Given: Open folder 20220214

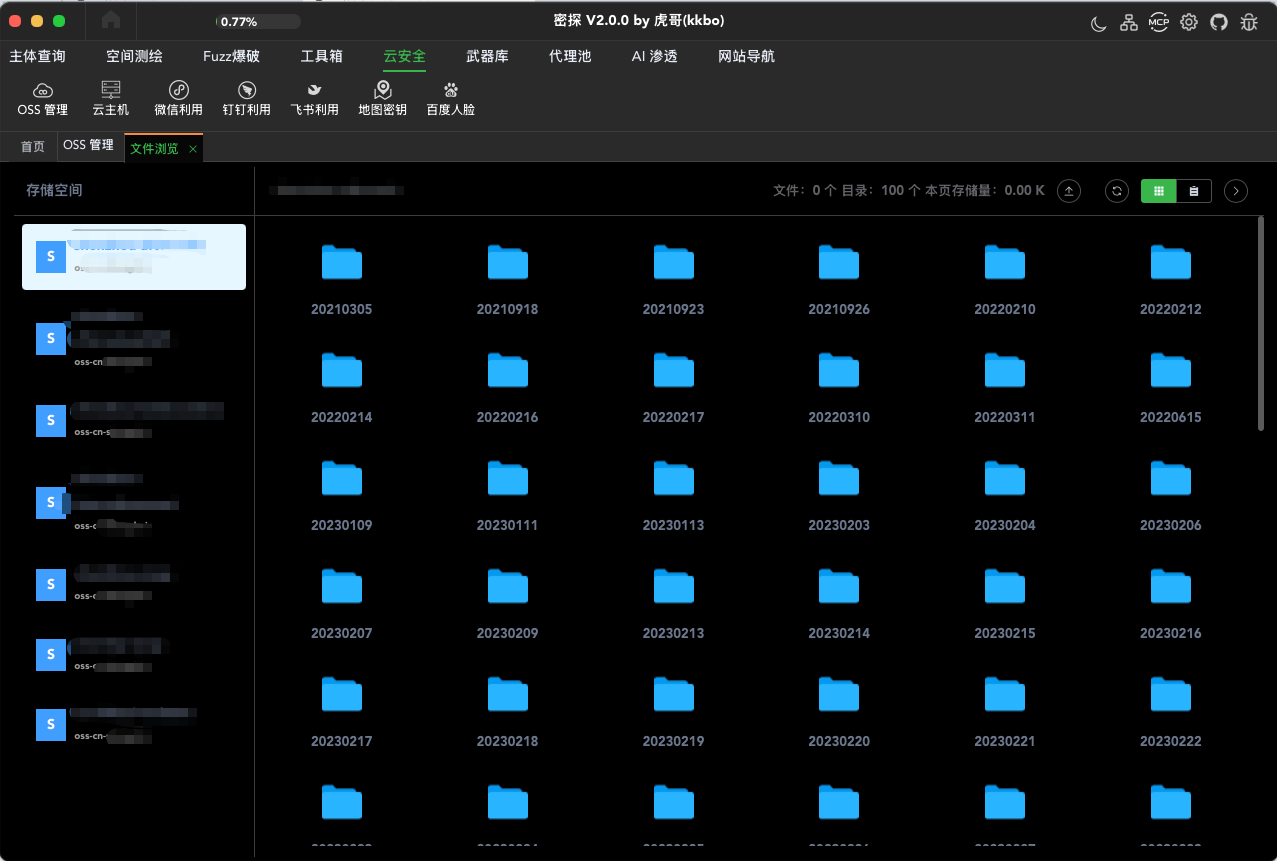Looking at the screenshot, I should (x=342, y=387).
